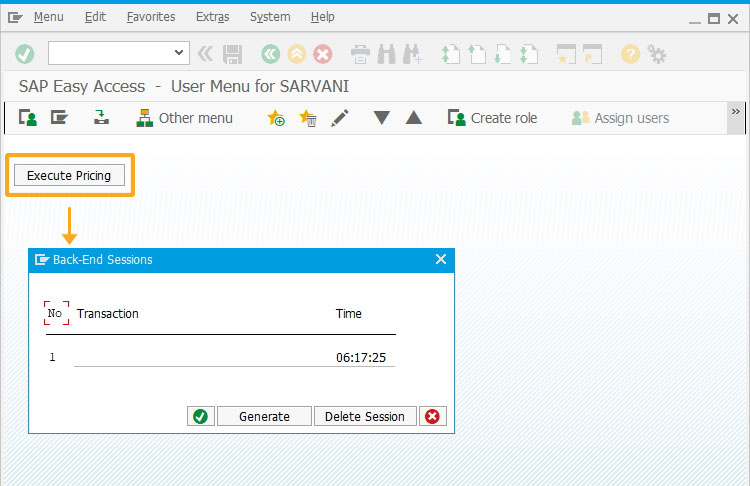This screenshot has width=750, height=486.
Task: Click the Change Favorites pencil icon
Action: click(340, 118)
